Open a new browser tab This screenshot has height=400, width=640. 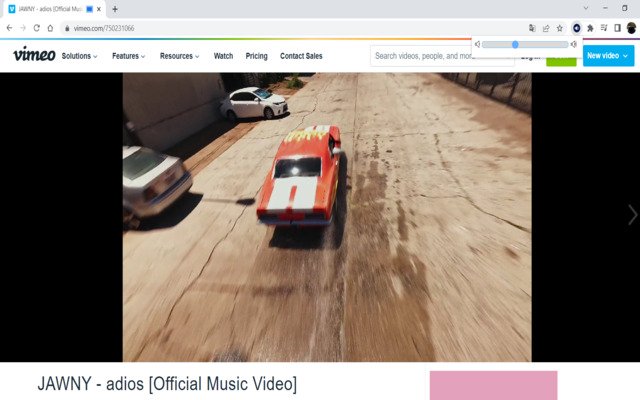click(115, 9)
